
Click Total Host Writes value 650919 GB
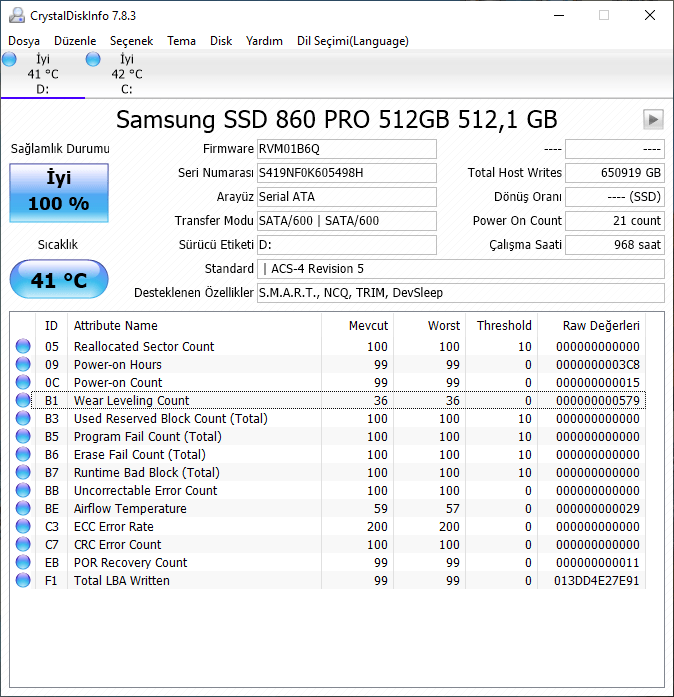[615, 173]
